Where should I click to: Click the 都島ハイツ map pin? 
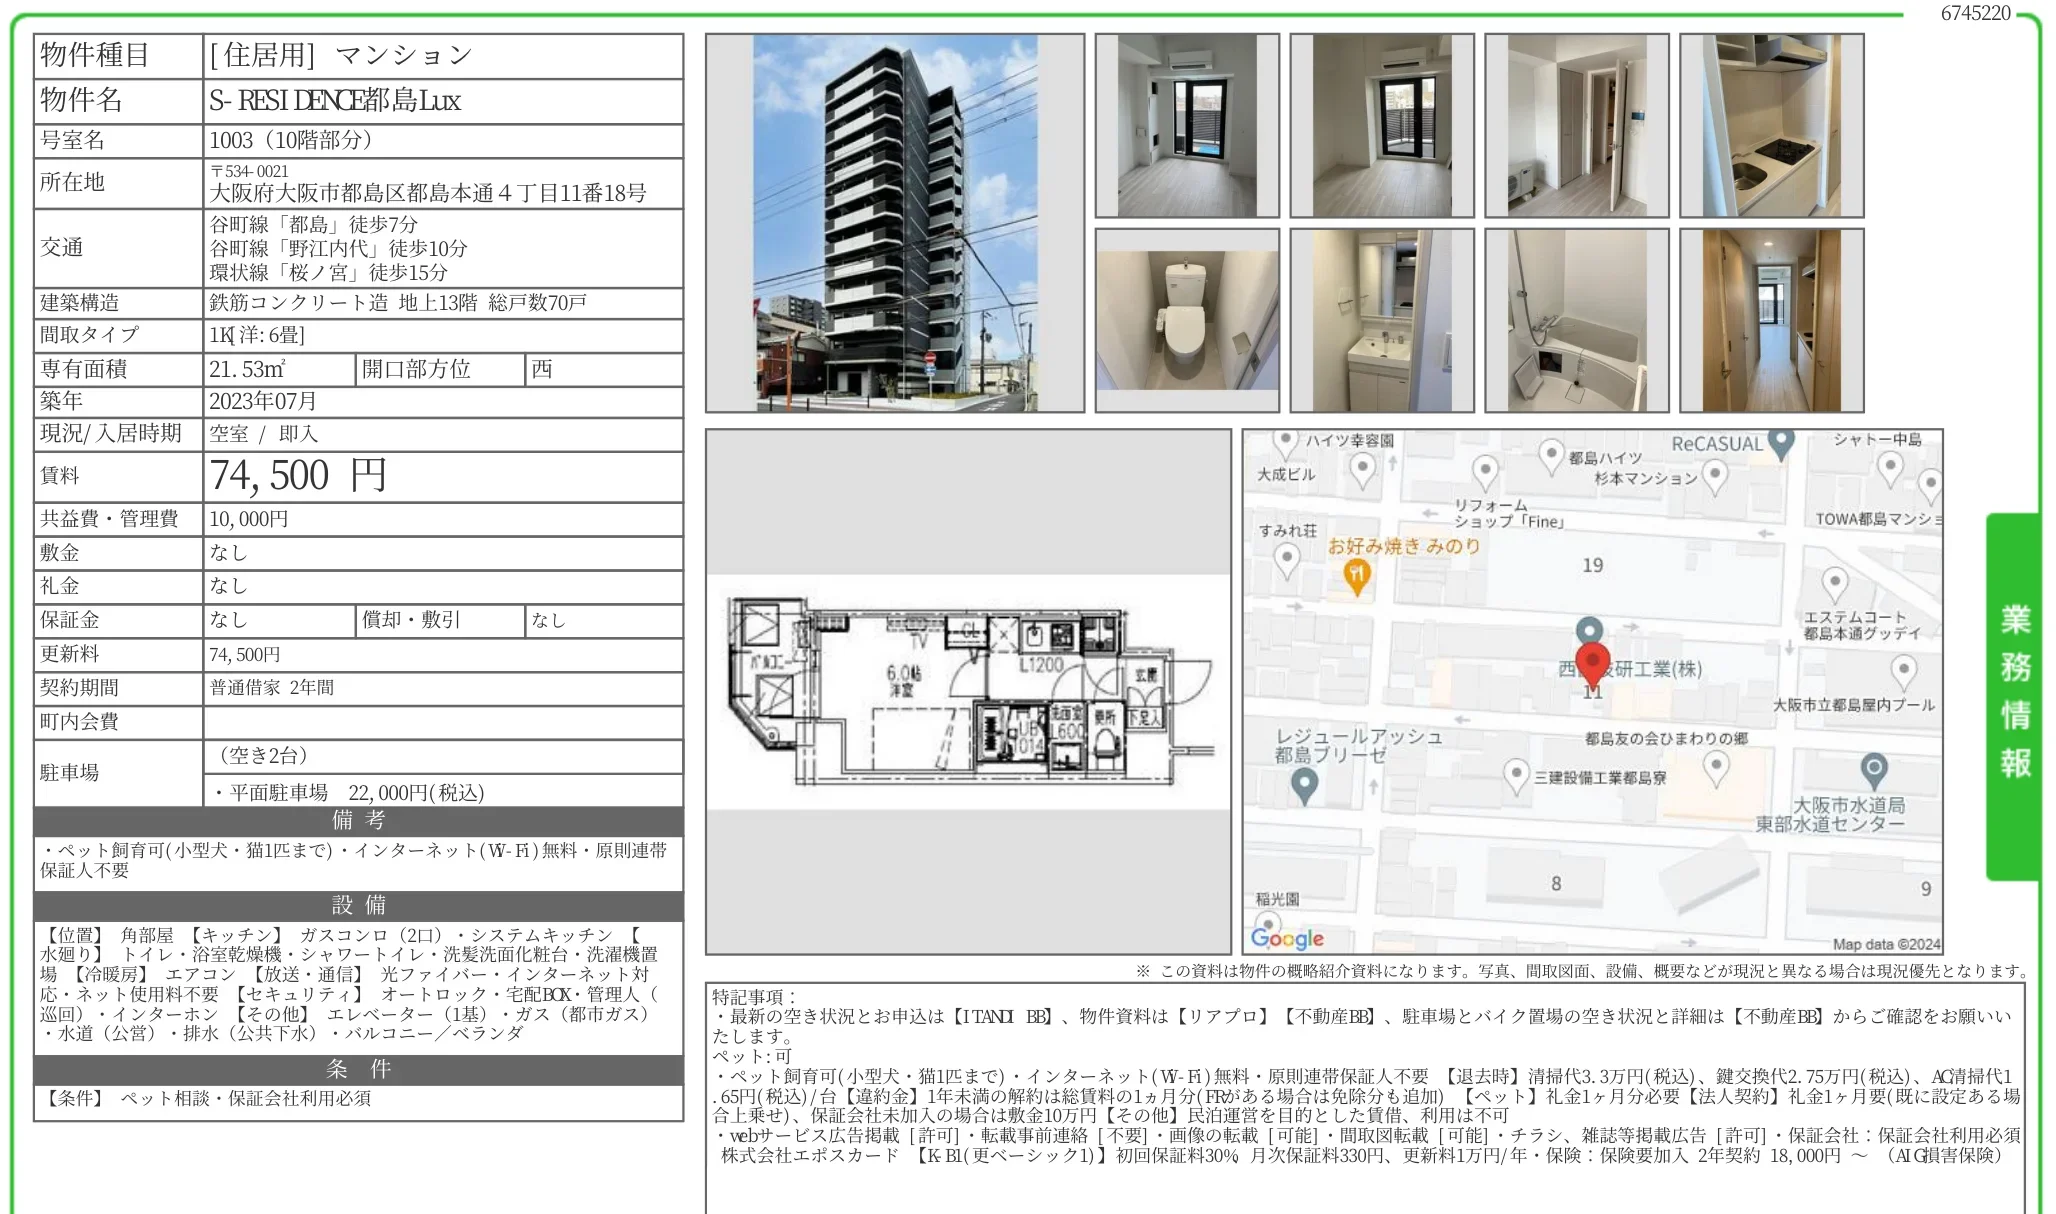coord(1550,457)
